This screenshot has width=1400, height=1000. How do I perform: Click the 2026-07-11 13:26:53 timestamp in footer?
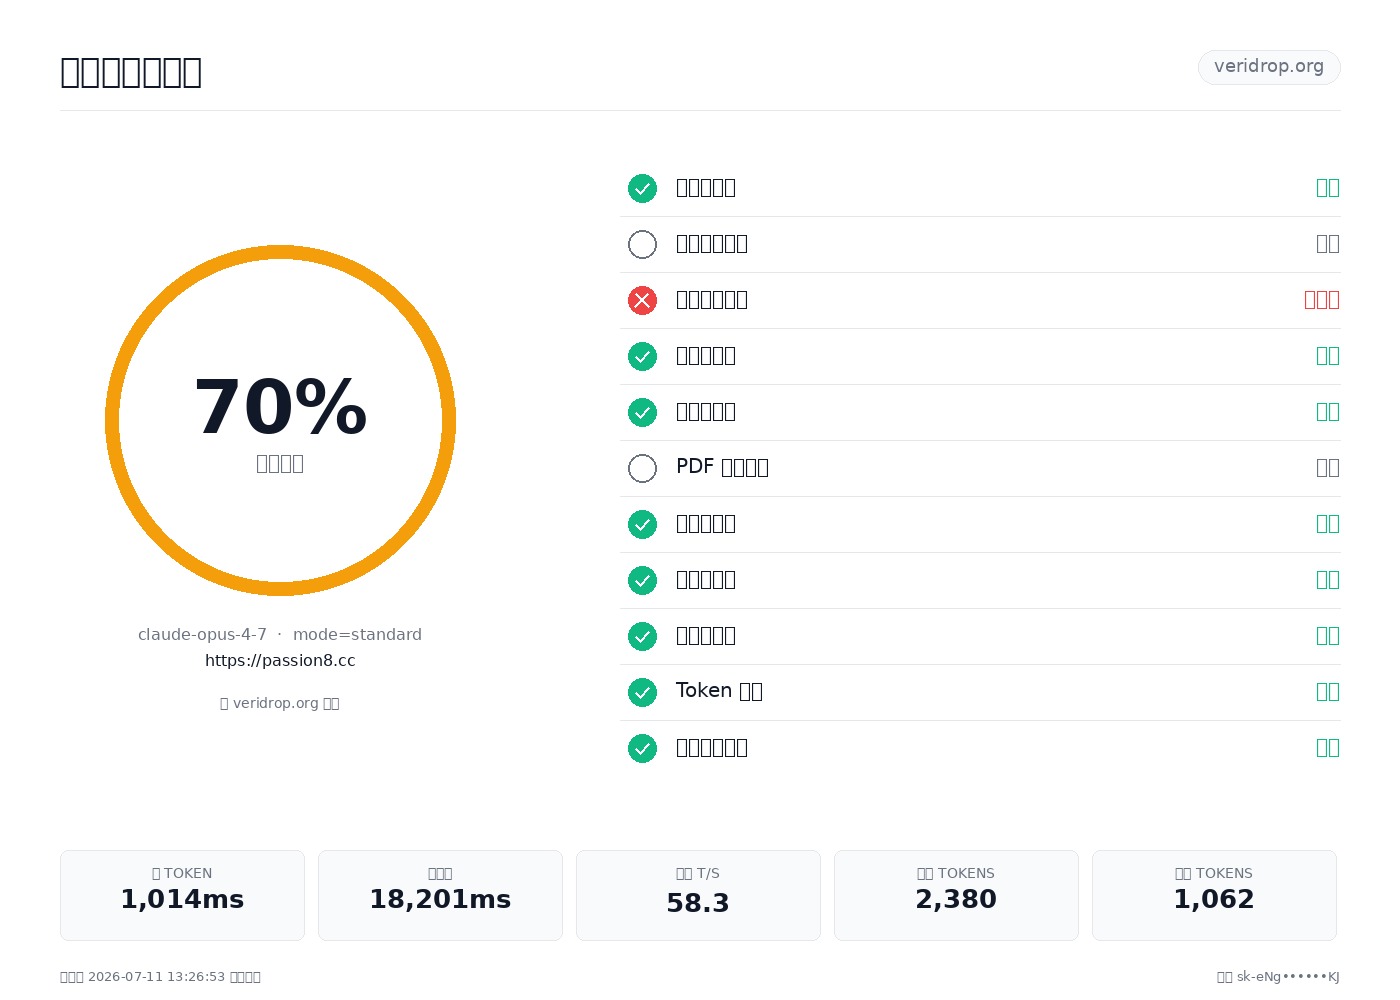coord(156,977)
